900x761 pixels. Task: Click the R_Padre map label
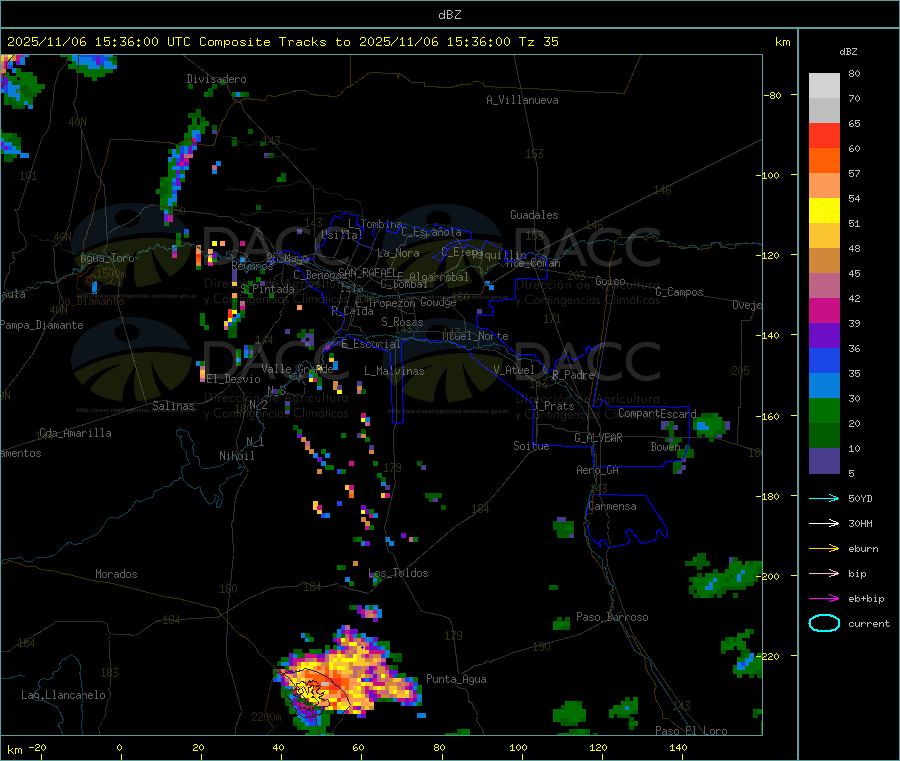tap(573, 375)
